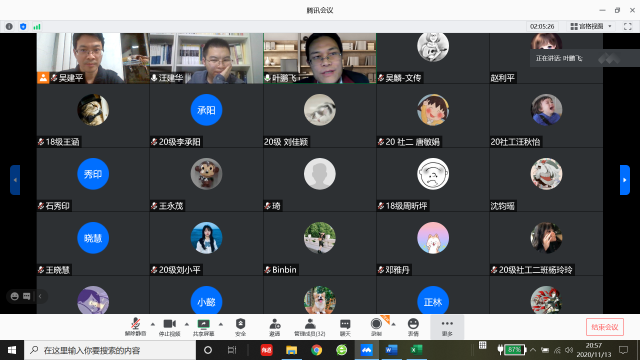Image resolution: width=640 pixels, height=360 pixels.
Task: Click the Windows taskbar search box
Action: coord(110,350)
